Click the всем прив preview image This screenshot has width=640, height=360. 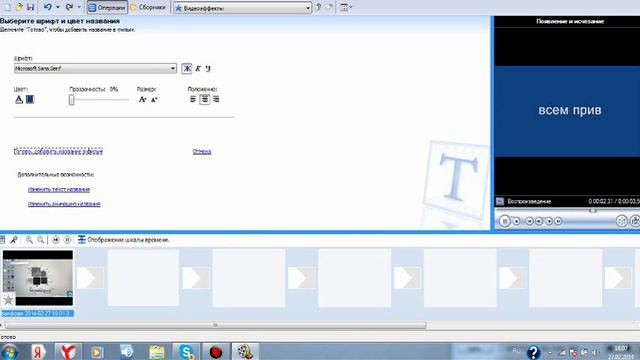pyautogui.click(x=567, y=111)
